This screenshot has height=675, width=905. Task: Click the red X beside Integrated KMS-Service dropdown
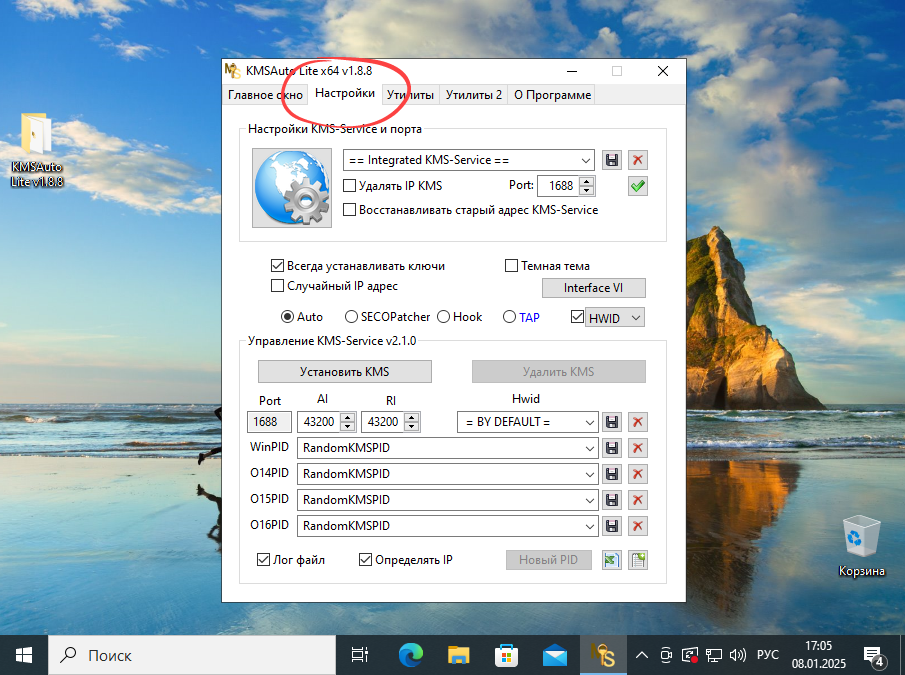coord(637,160)
